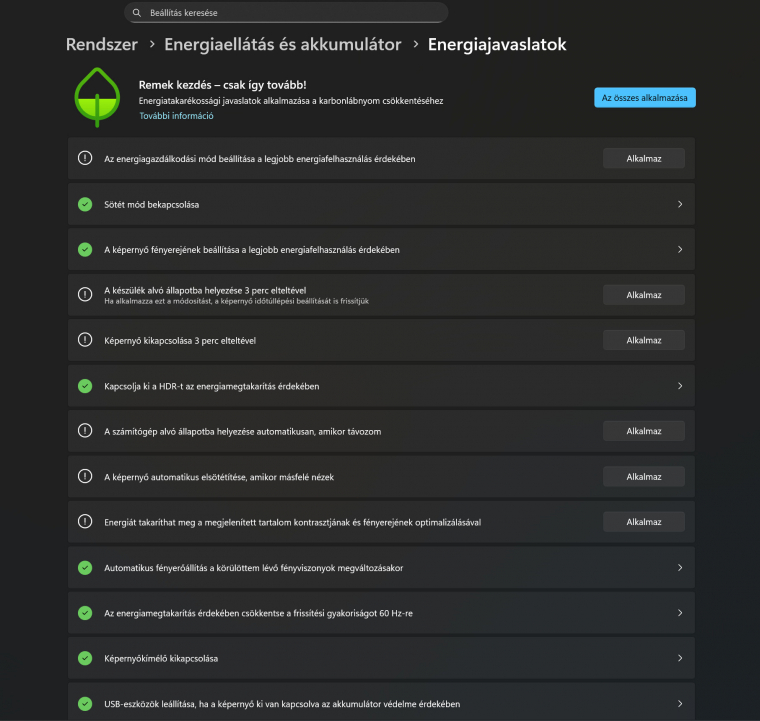This screenshot has width=760, height=721.
Task: Expand the képernyő fényerejének beállítása chevron
Action: pos(680,249)
